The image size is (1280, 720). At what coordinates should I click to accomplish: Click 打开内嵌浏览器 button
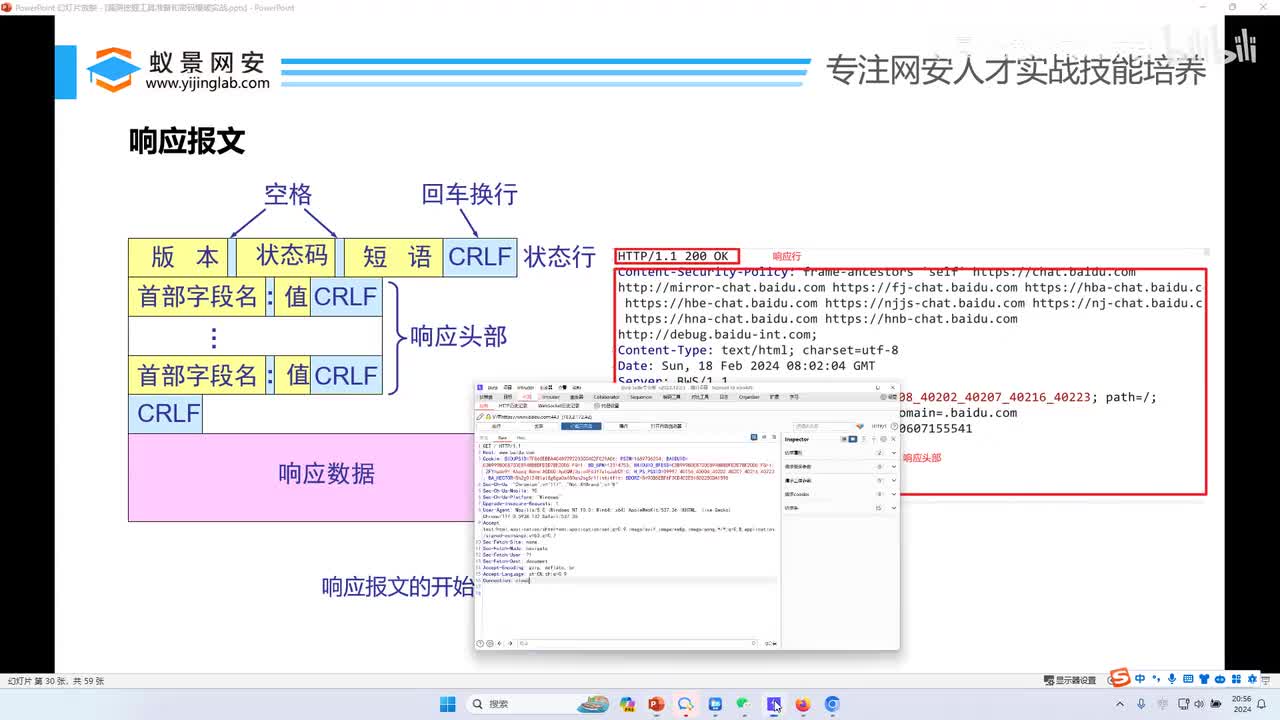(x=666, y=426)
